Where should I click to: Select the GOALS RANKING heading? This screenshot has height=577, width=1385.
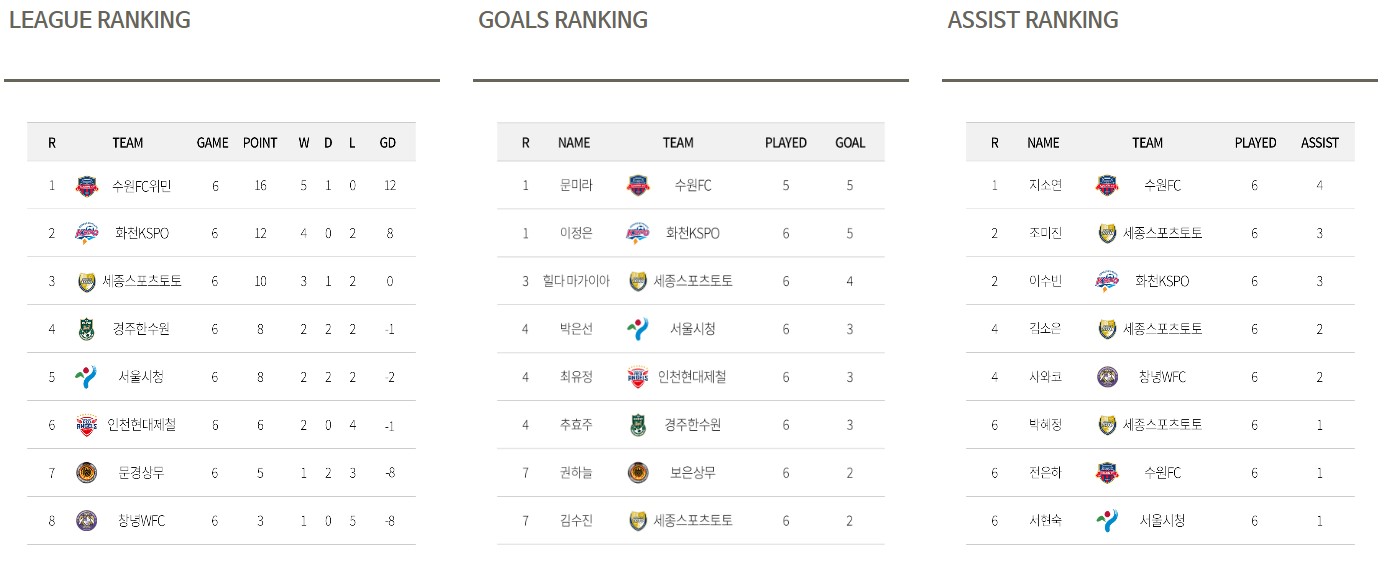click(563, 20)
